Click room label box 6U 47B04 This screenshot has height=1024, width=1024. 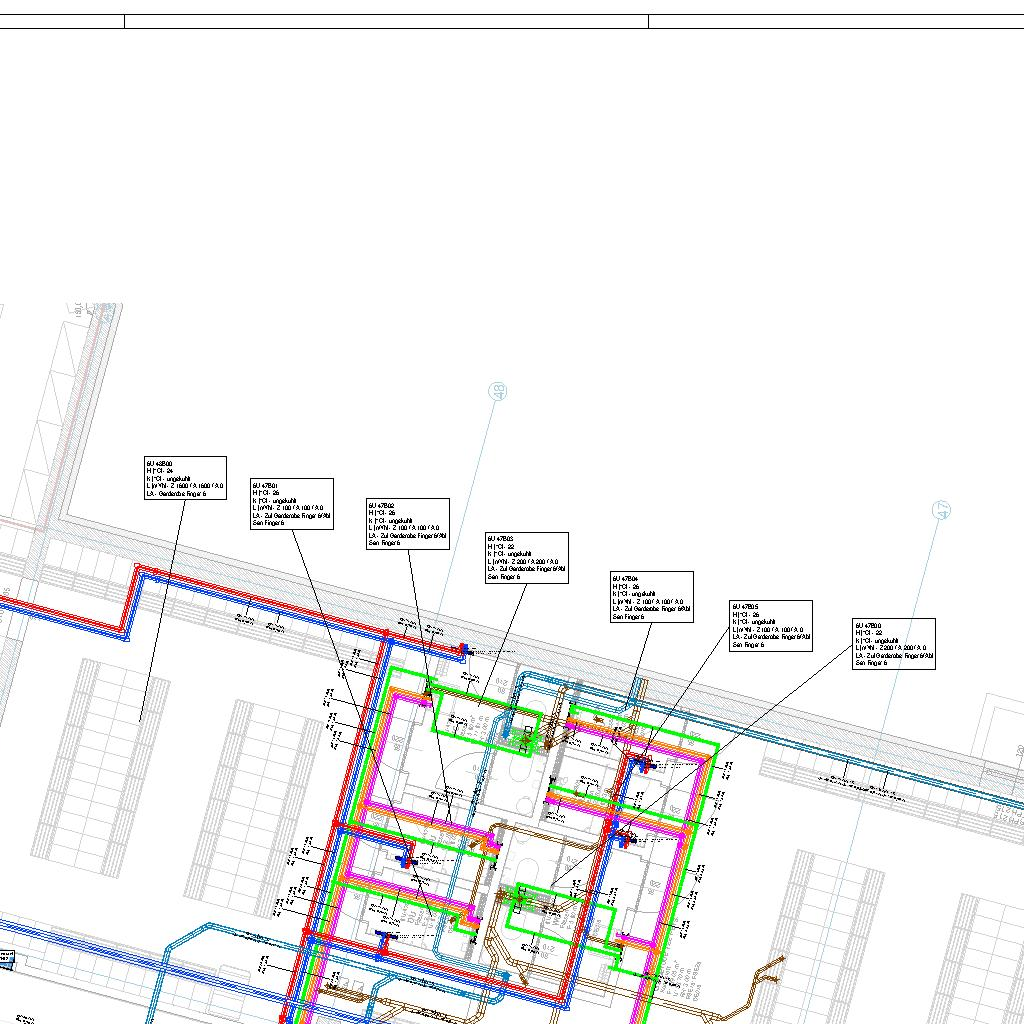click(x=652, y=597)
